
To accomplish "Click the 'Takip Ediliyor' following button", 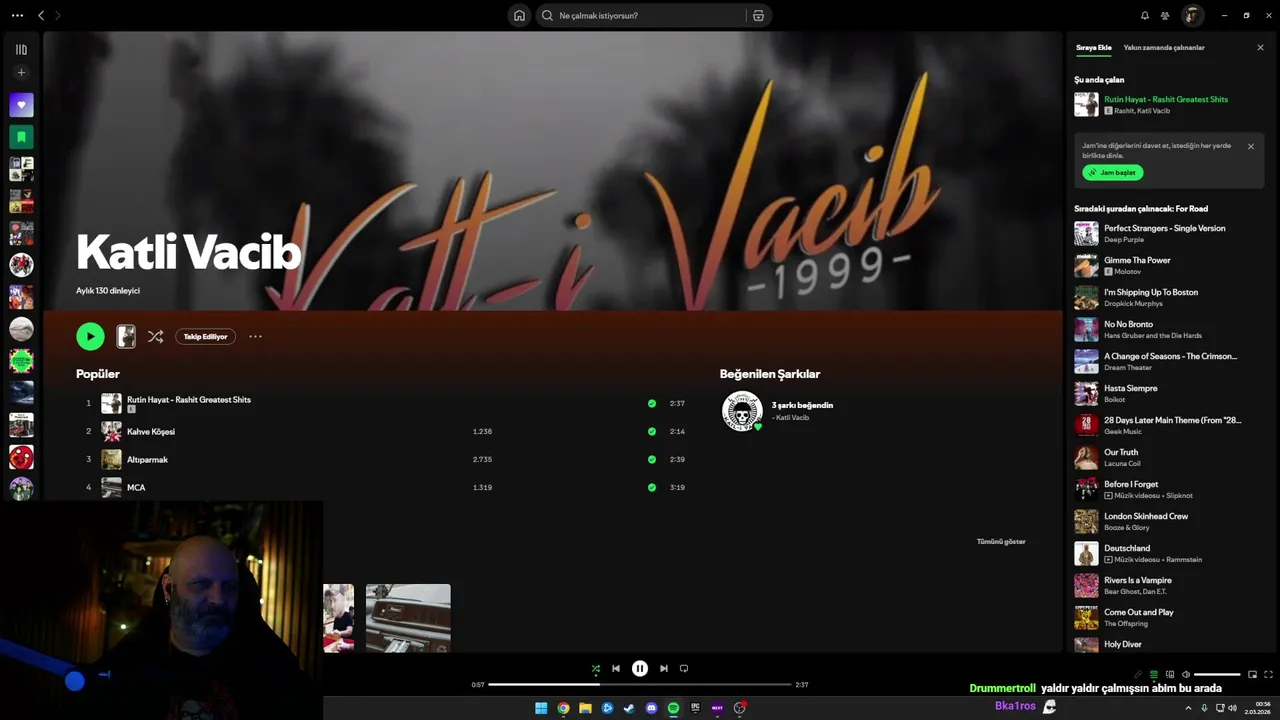I will pos(206,337).
